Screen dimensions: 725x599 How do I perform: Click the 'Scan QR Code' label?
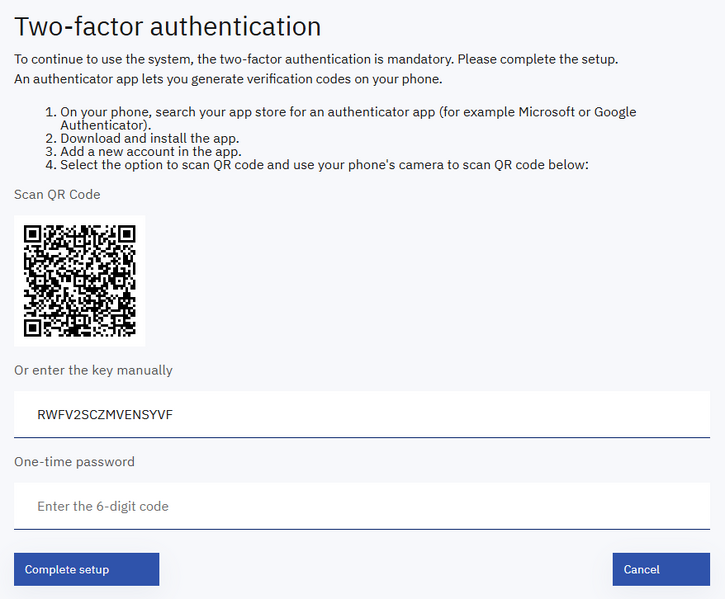tap(57, 194)
